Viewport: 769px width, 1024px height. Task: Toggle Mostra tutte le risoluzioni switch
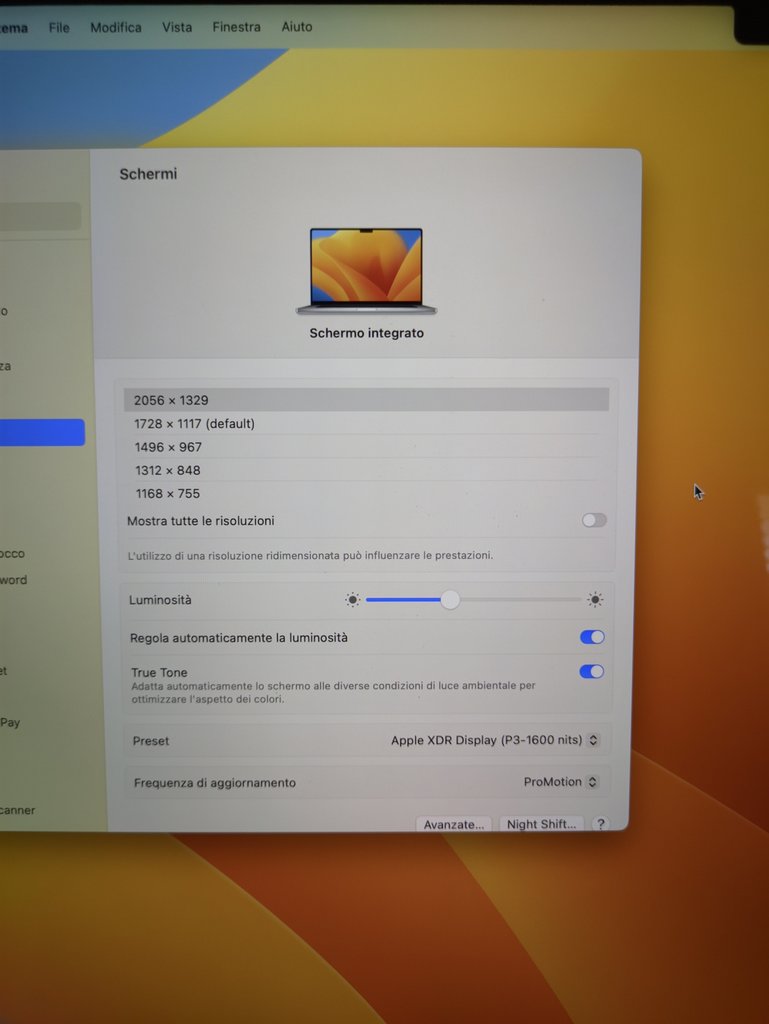(594, 520)
